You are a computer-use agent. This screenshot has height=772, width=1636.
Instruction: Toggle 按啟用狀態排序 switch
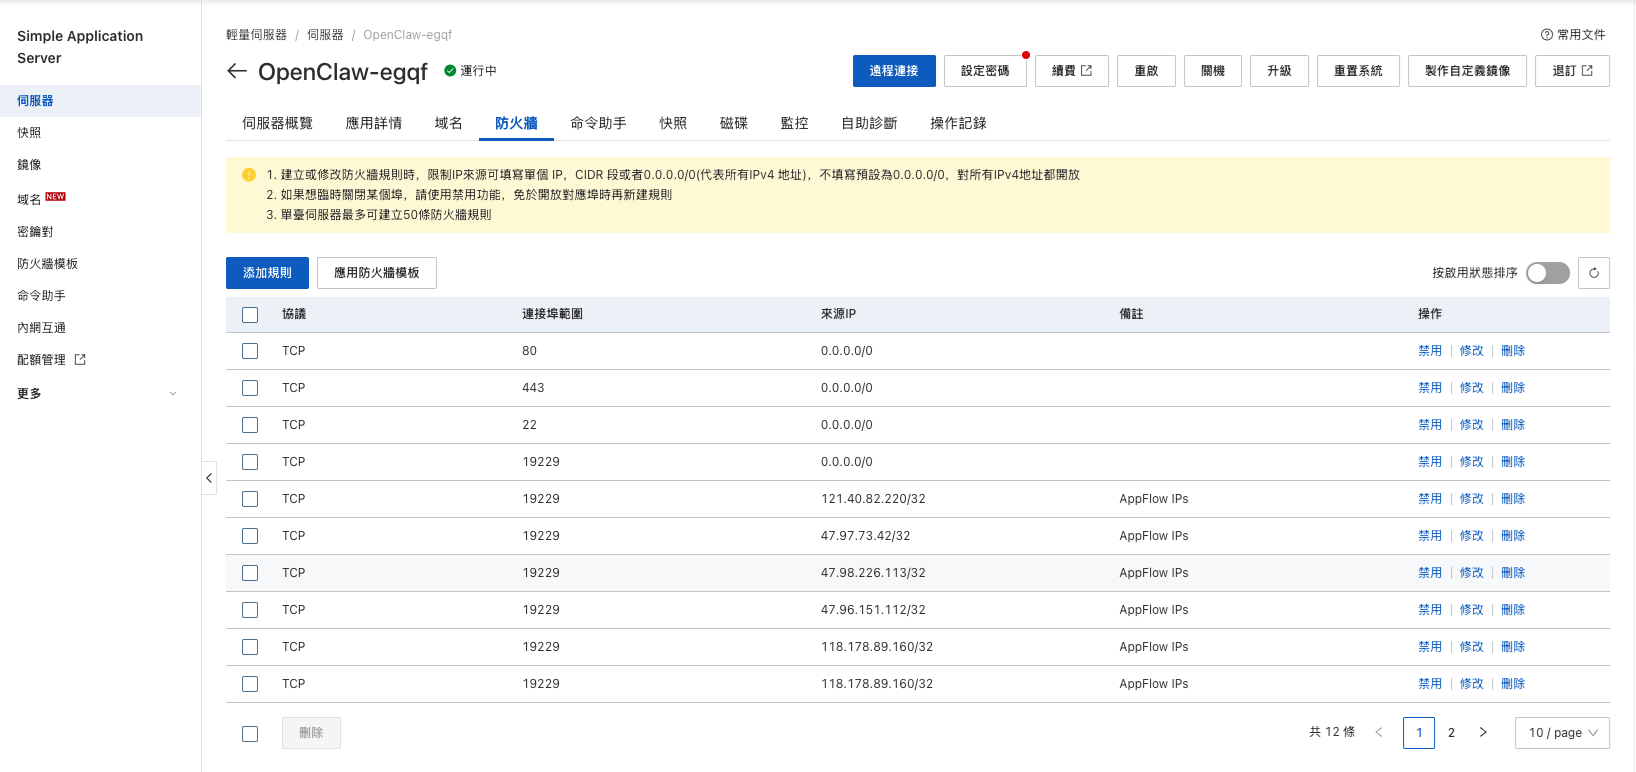(x=1547, y=273)
